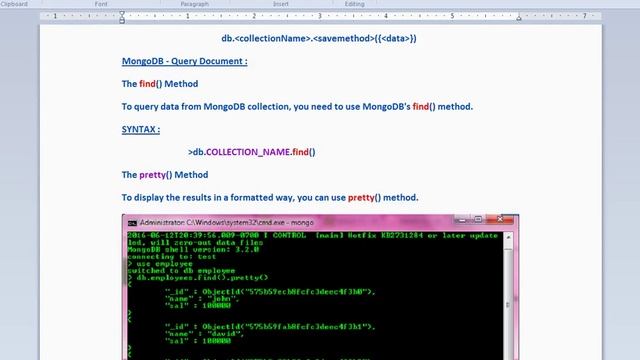Click the red close button of embedded cmd window

(x=500, y=220)
